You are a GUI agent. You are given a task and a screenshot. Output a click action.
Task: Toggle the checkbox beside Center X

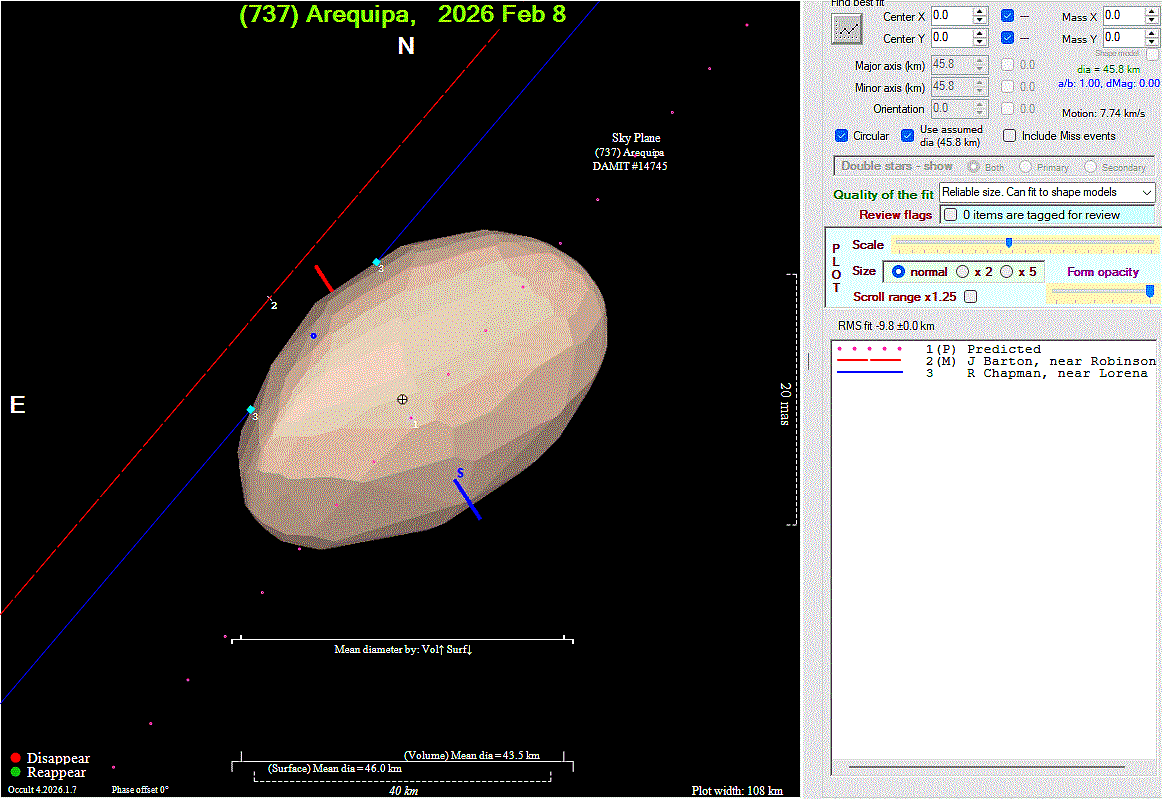pyautogui.click(x=1008, y=16)
